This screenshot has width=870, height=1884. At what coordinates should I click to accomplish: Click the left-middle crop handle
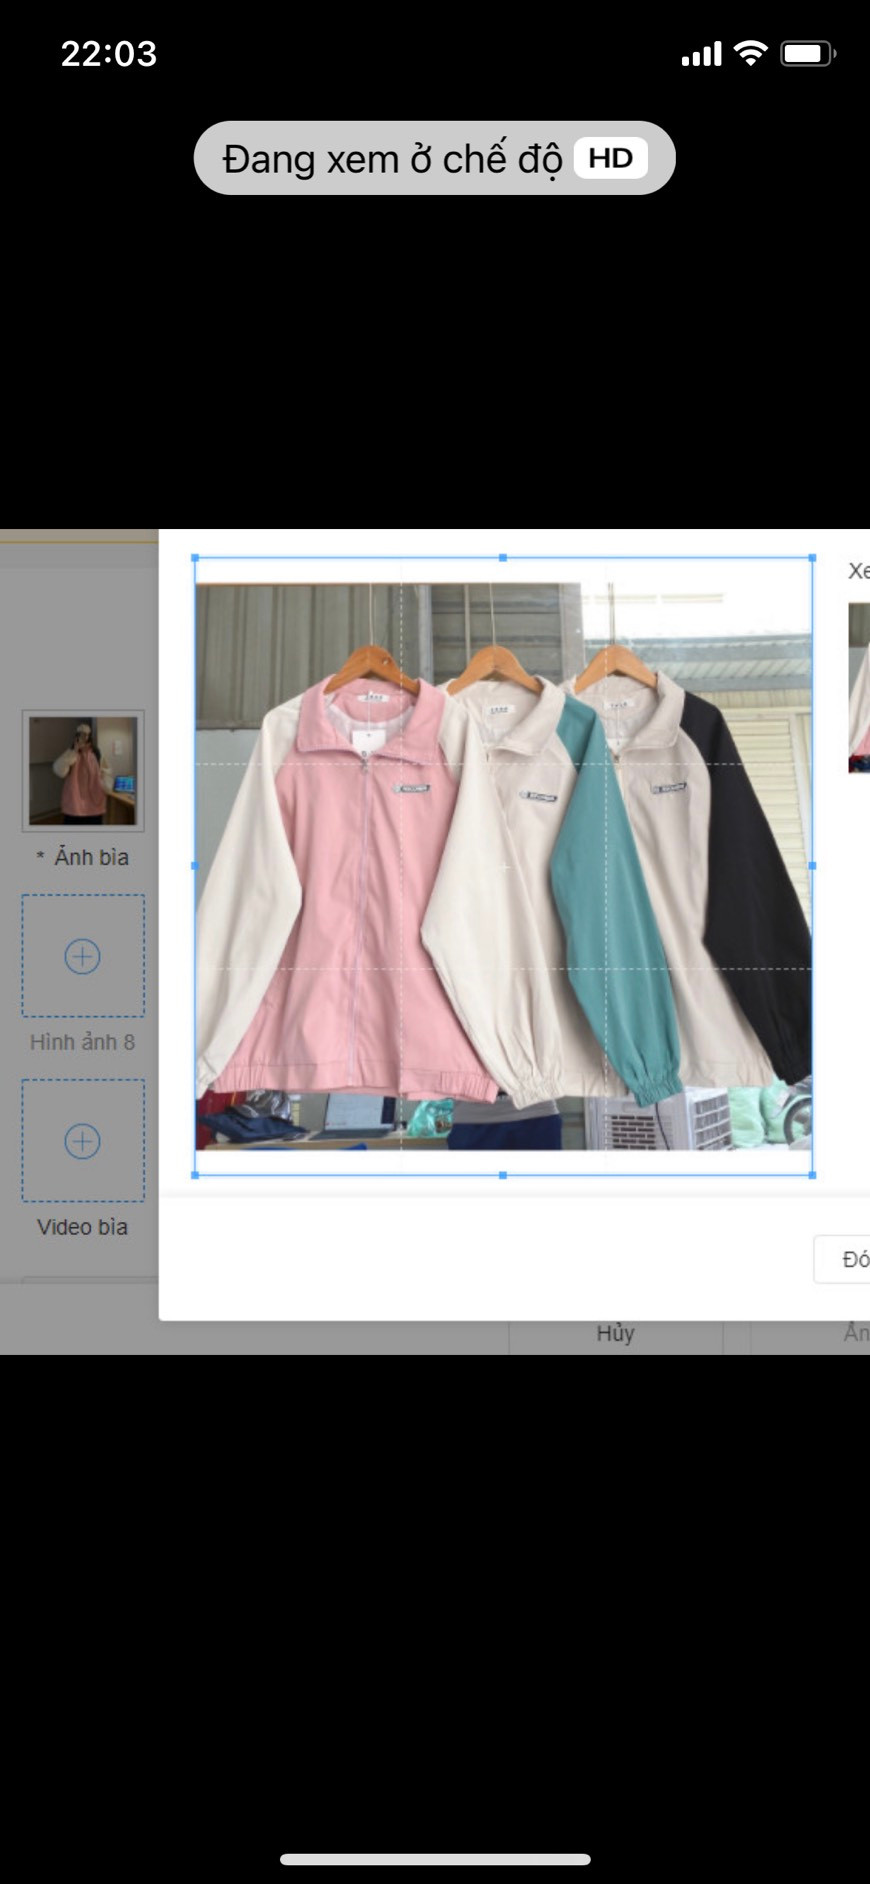195,866
